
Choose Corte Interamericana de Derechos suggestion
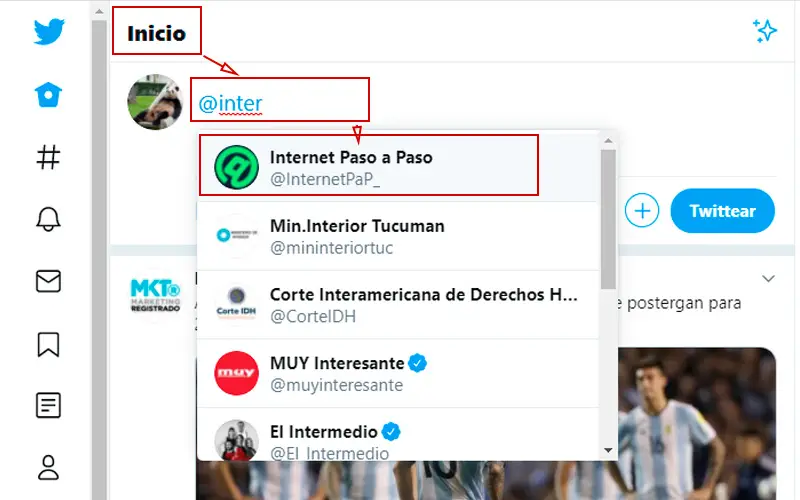(x=397, y=305)
